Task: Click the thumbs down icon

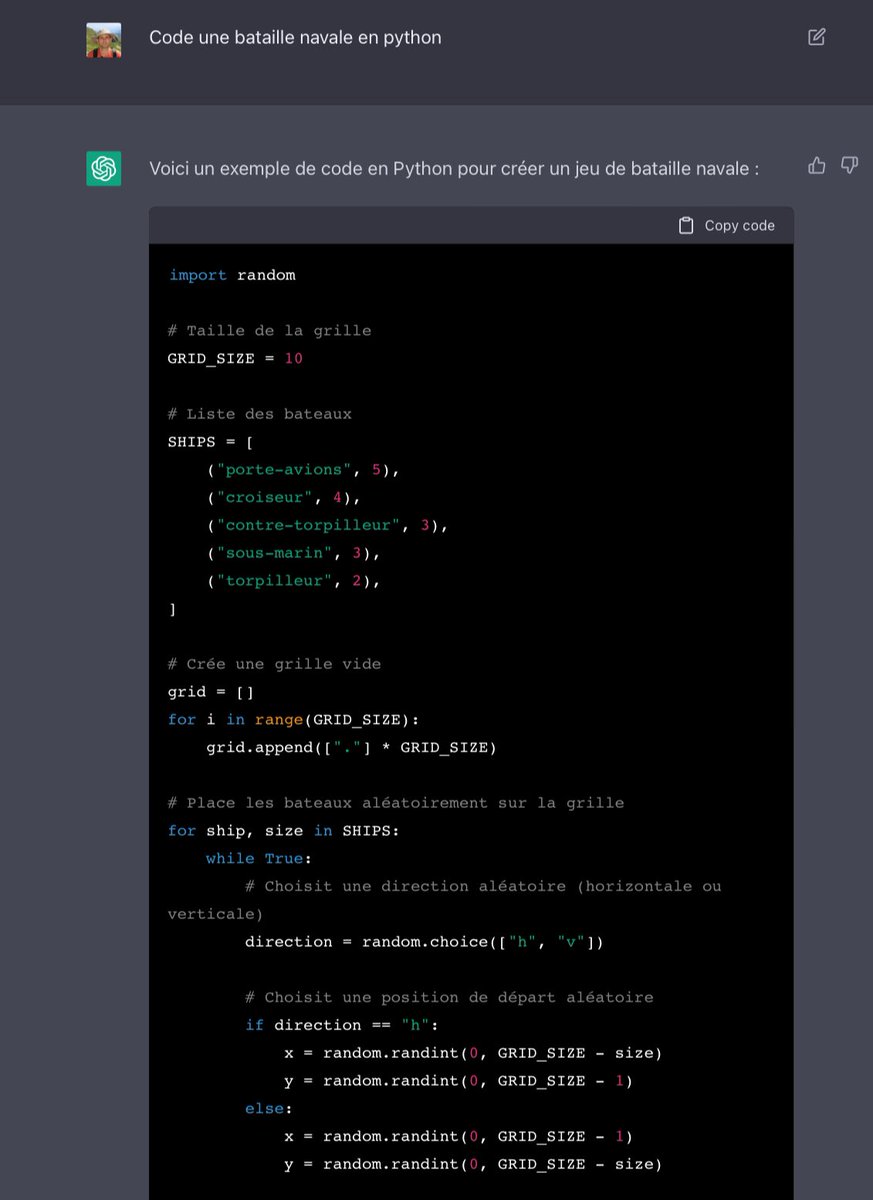Action: pyautogui.click(x=849, y=165)
